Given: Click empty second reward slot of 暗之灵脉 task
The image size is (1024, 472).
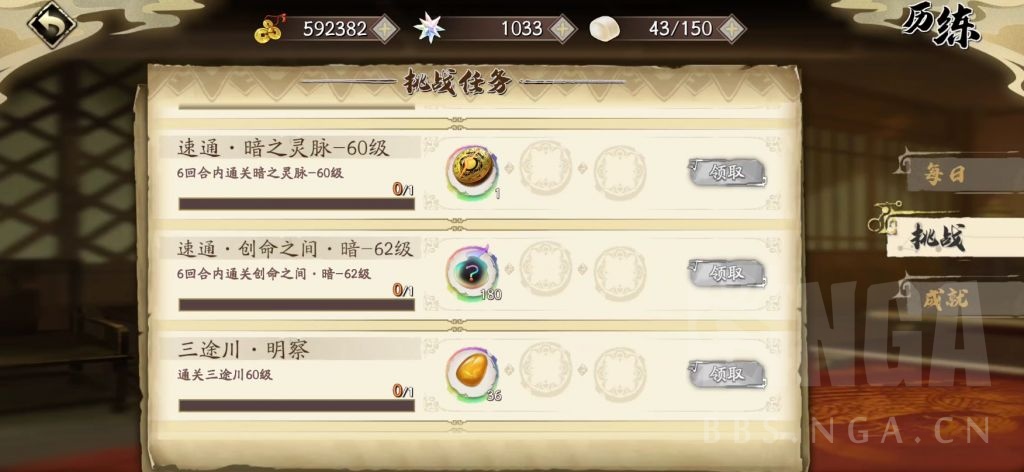Looking at the screenshot, I should [546, 172].
